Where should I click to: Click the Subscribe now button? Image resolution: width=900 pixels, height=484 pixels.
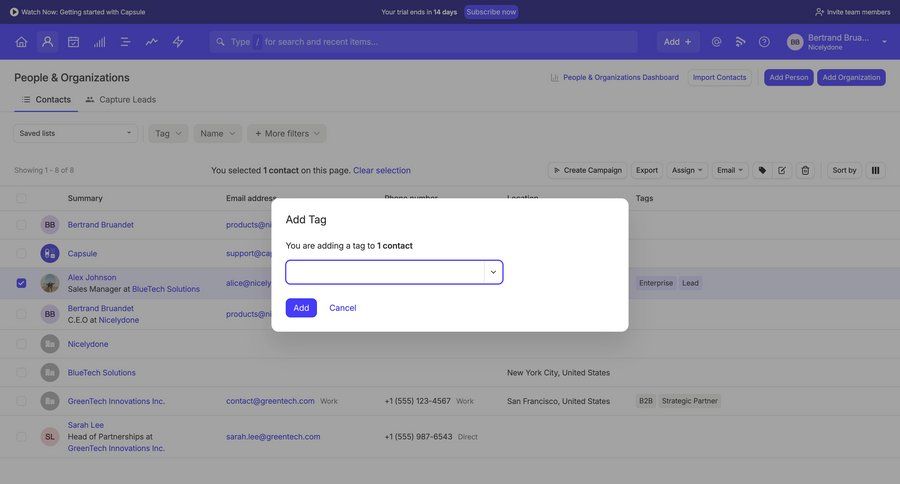point(491,12)
